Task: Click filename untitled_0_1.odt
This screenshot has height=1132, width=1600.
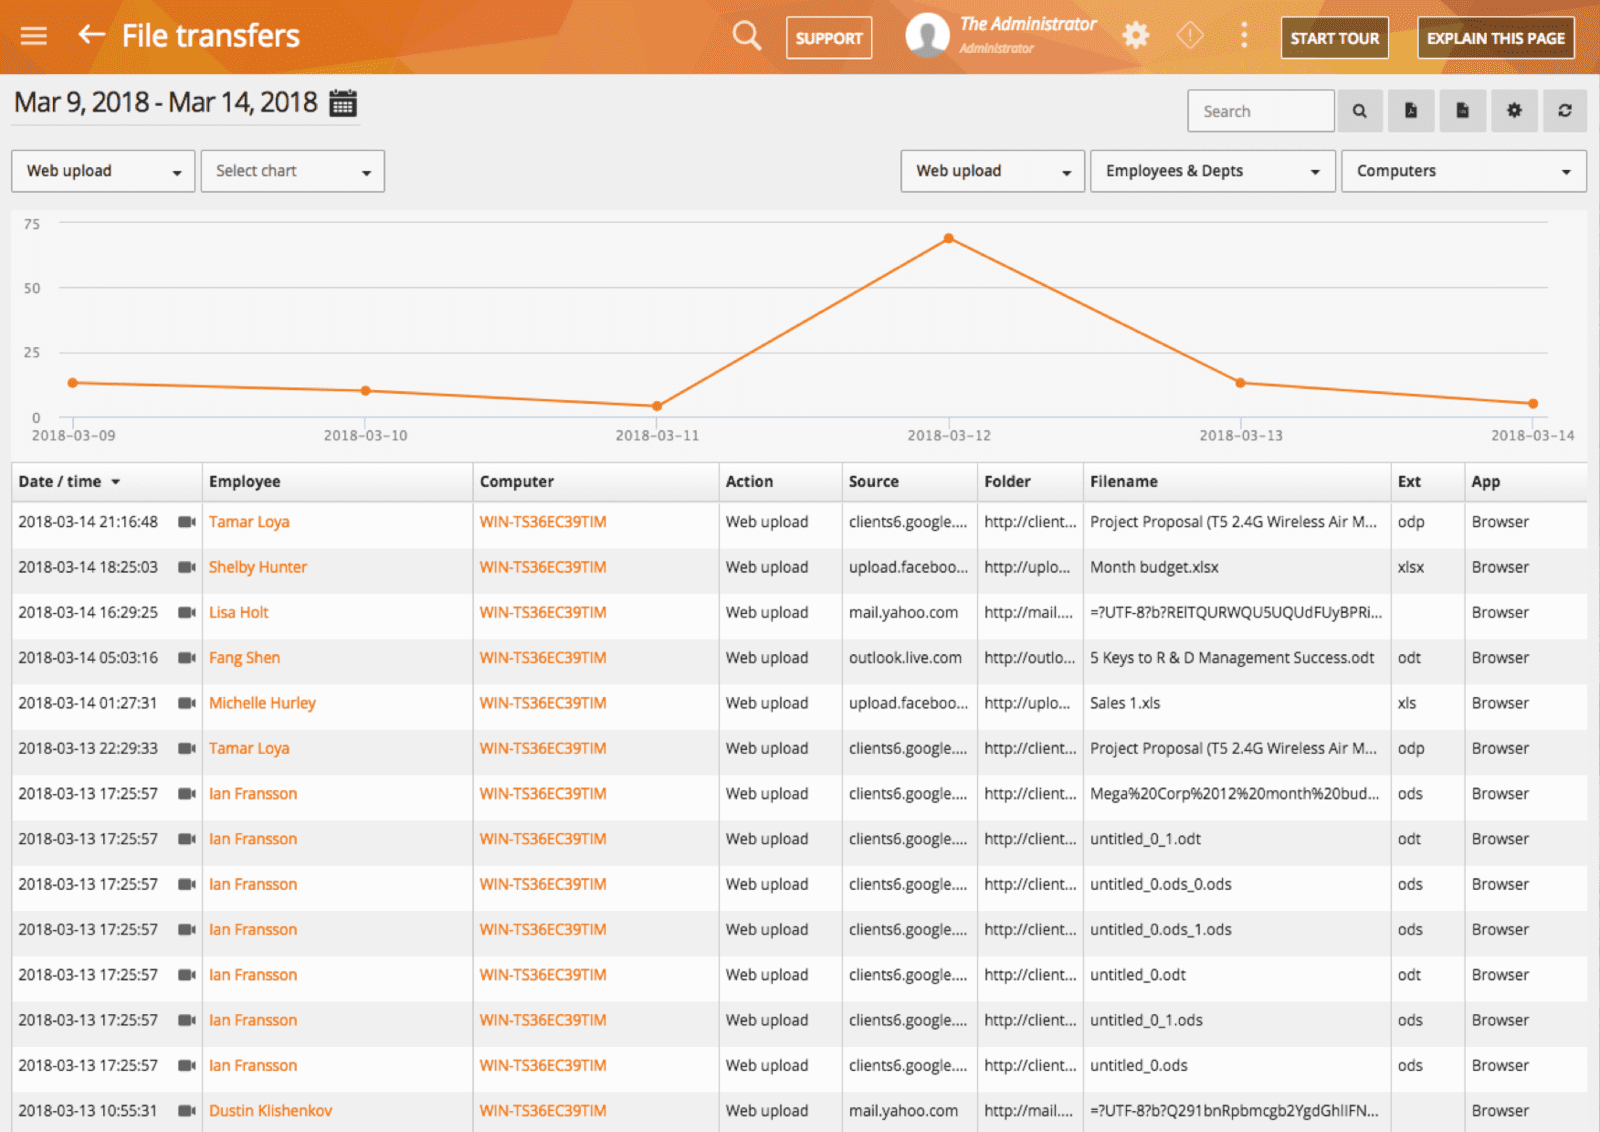Action: click(1145, 839)
